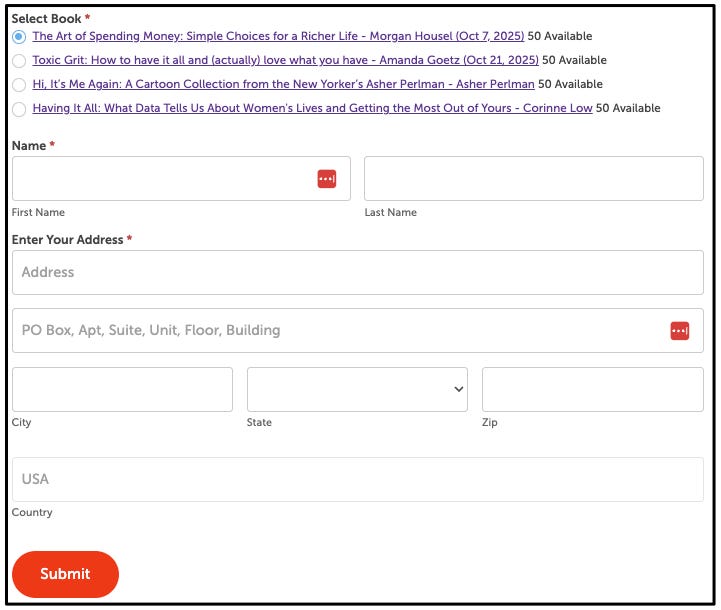
Task: Click the Name field label
Action: [29, 146]
